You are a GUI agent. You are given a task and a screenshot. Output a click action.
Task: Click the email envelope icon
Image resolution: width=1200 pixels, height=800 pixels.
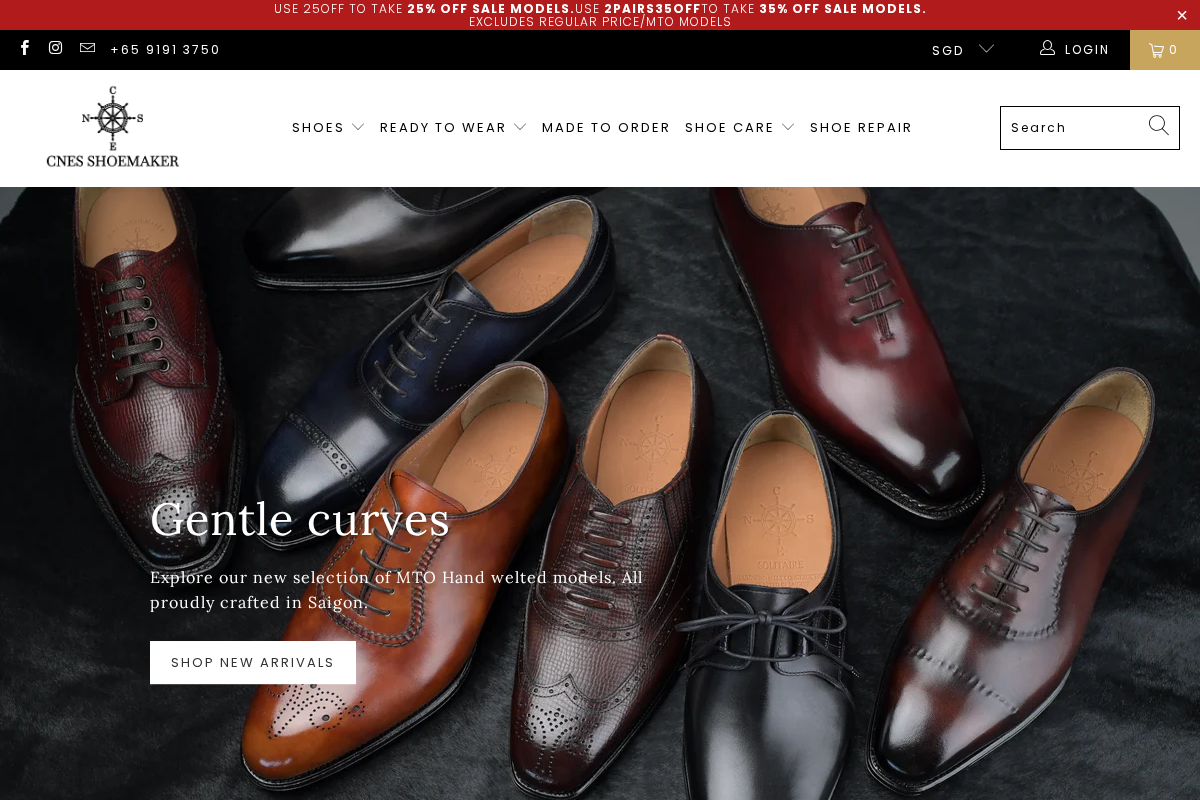87,47
